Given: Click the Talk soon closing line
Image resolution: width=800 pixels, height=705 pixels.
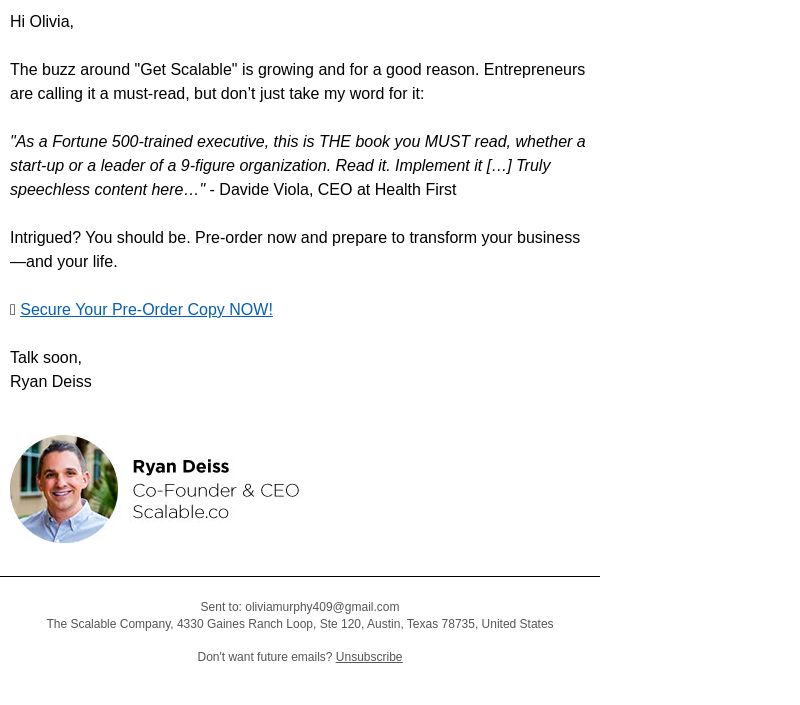Looking at the screenshot, I should tap(46, 358).
